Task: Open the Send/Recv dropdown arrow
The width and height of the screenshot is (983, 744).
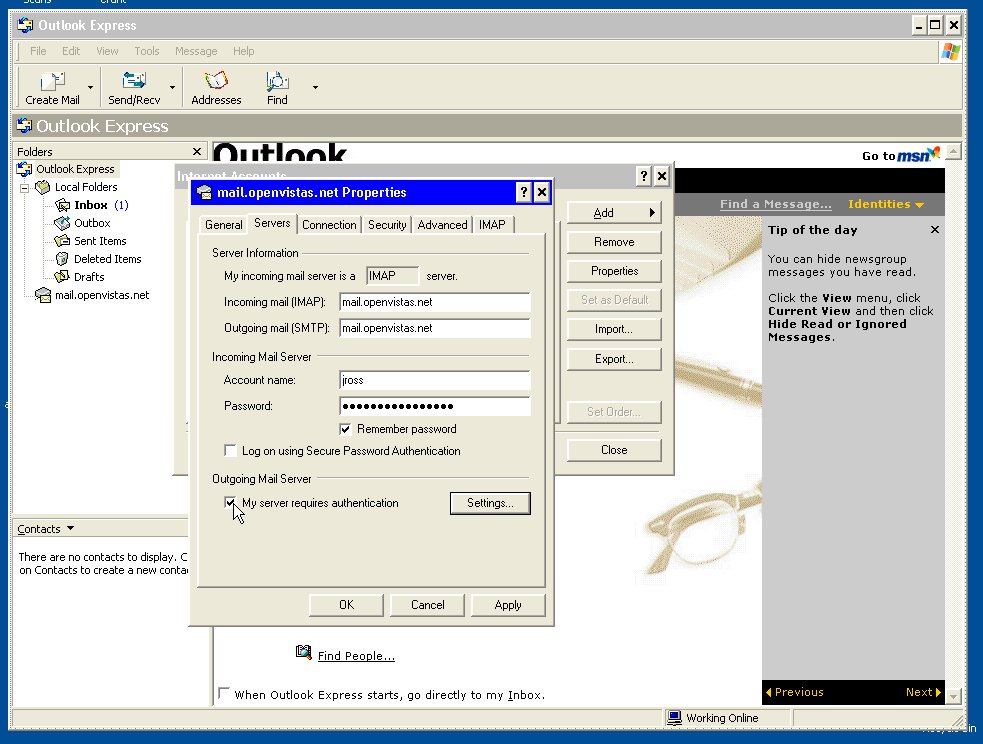Action: 172,87
